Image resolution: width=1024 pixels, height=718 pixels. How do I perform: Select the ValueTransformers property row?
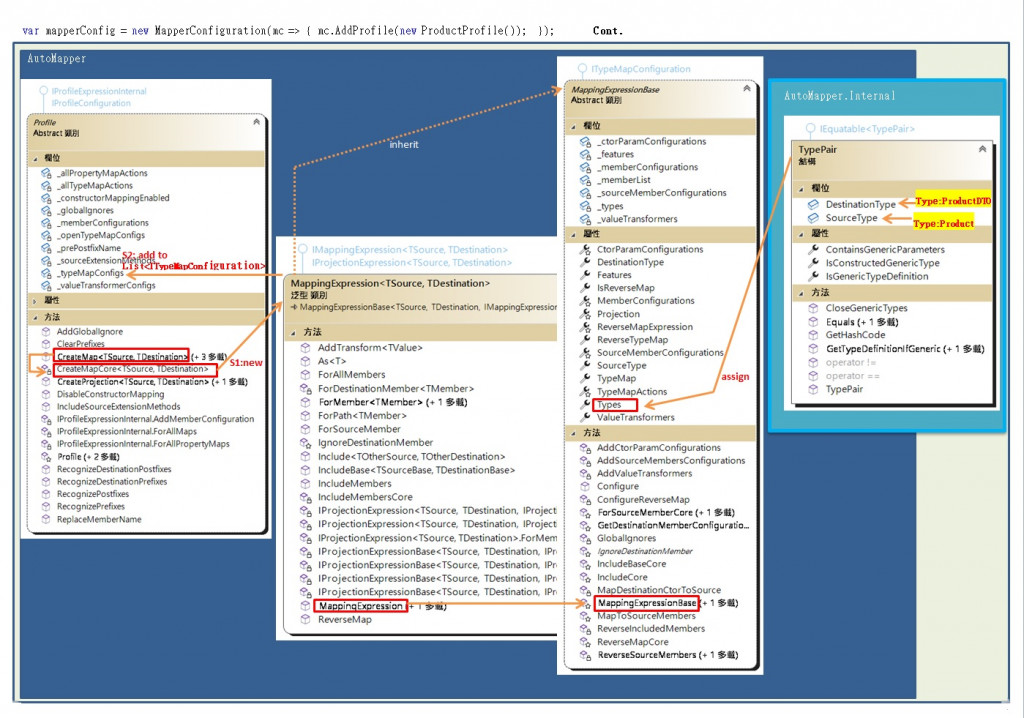pyautogui.click(x=635, y=417)
